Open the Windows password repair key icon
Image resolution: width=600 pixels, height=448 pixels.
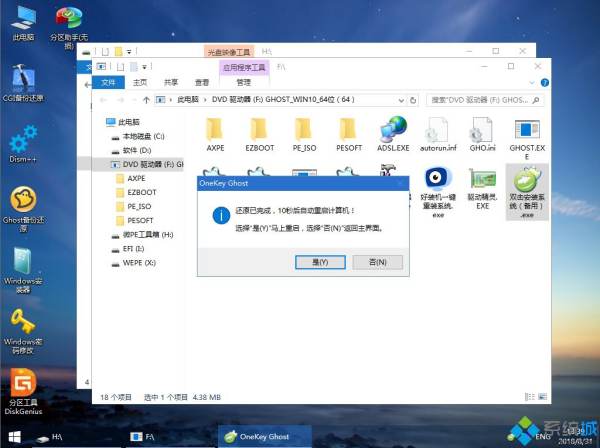pos(23,331)
